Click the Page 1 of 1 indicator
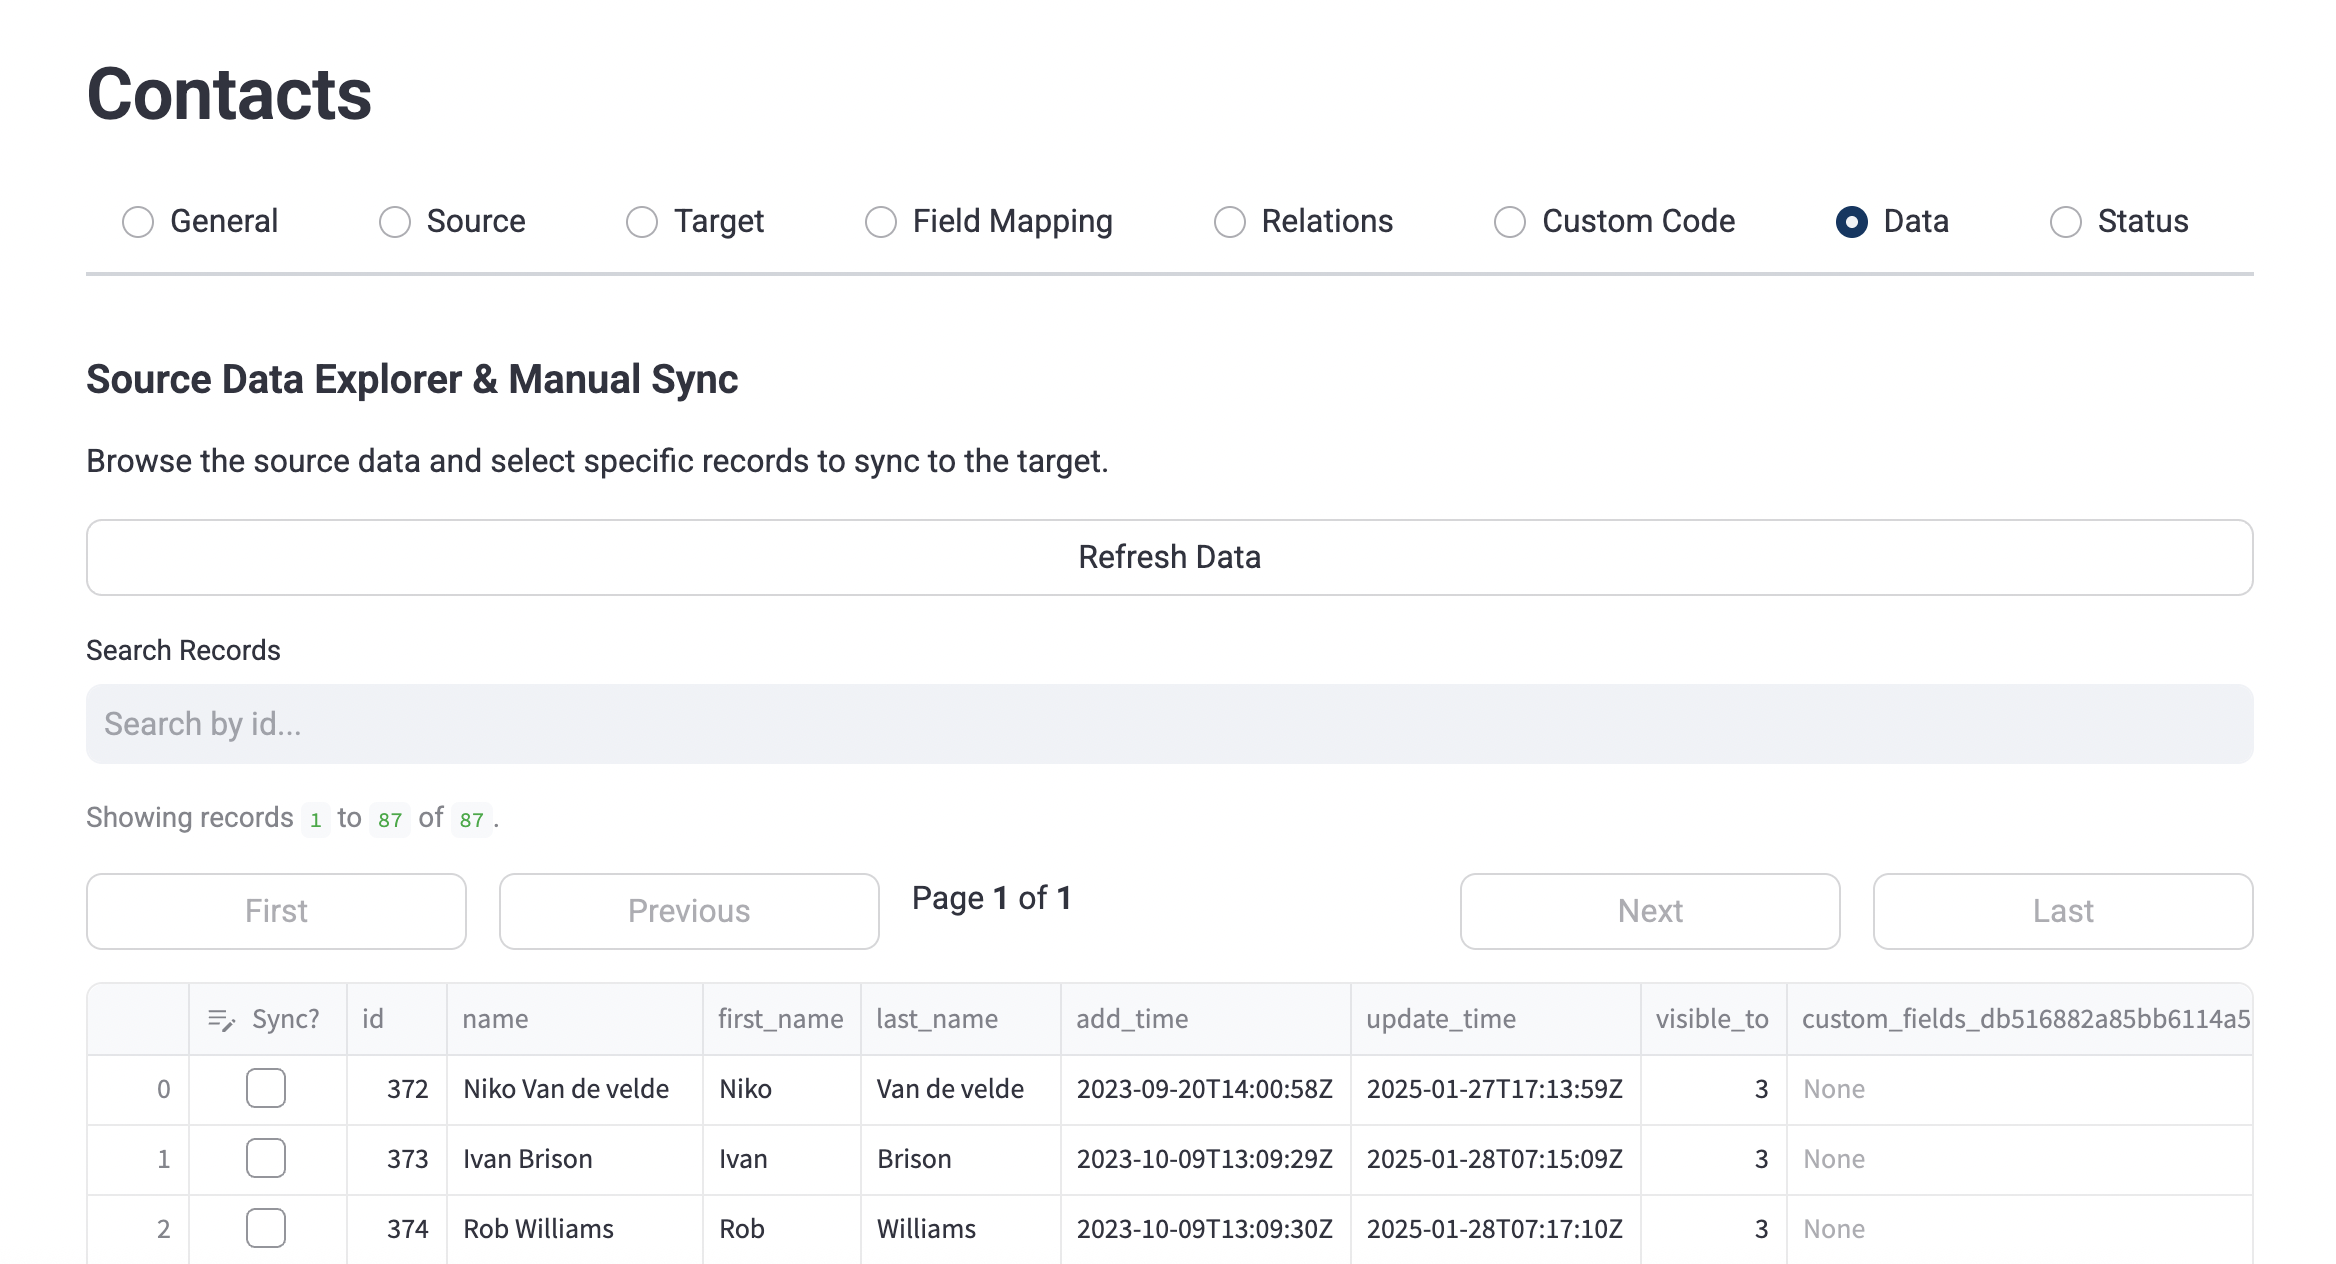Screen dimensions: 2336x1264 991,898
